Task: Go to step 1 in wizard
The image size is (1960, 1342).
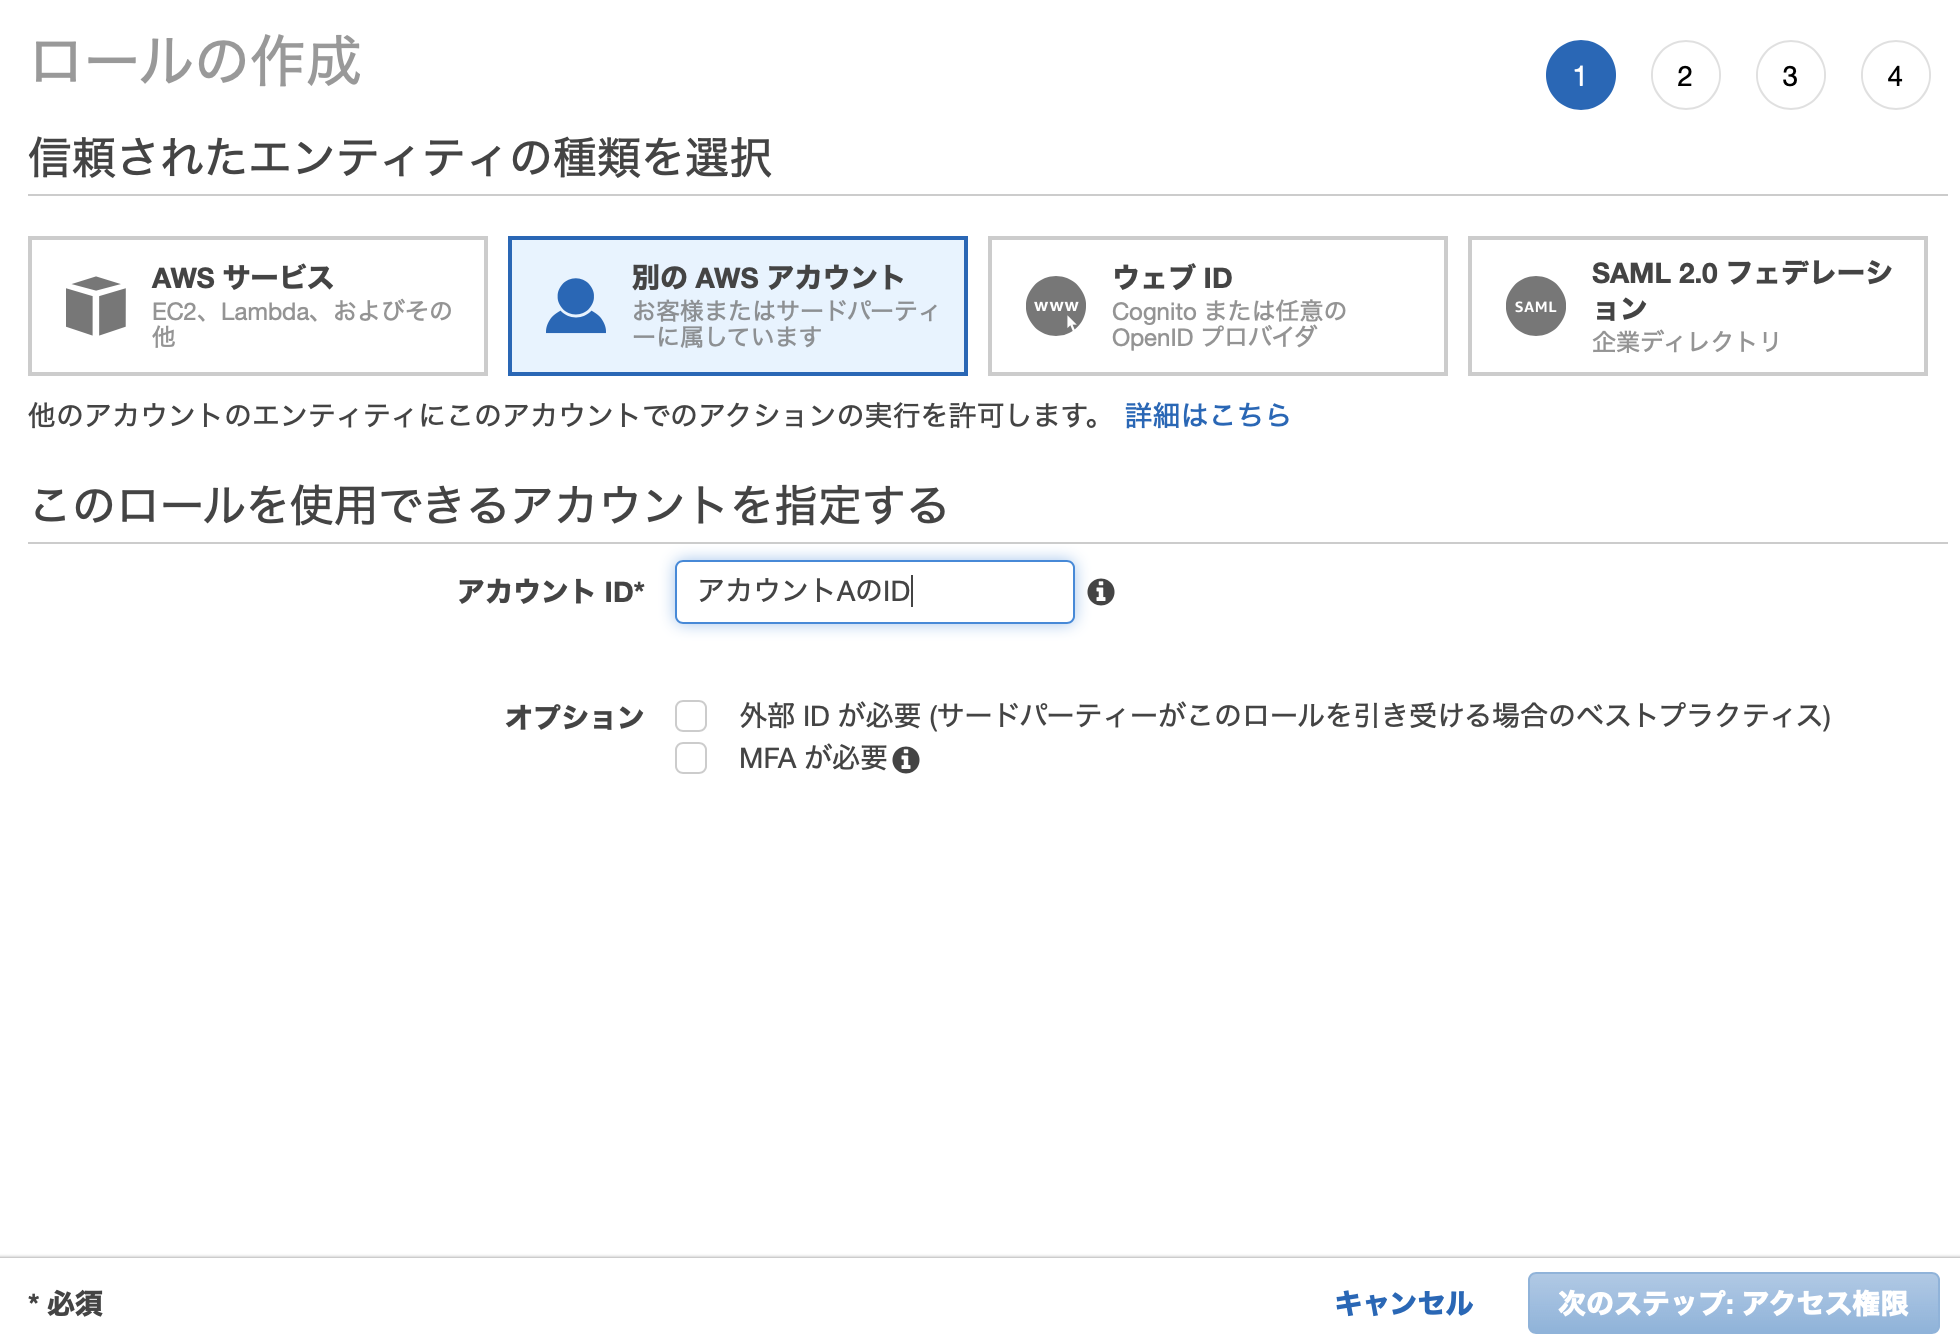Action: (x=1581, y=75)
